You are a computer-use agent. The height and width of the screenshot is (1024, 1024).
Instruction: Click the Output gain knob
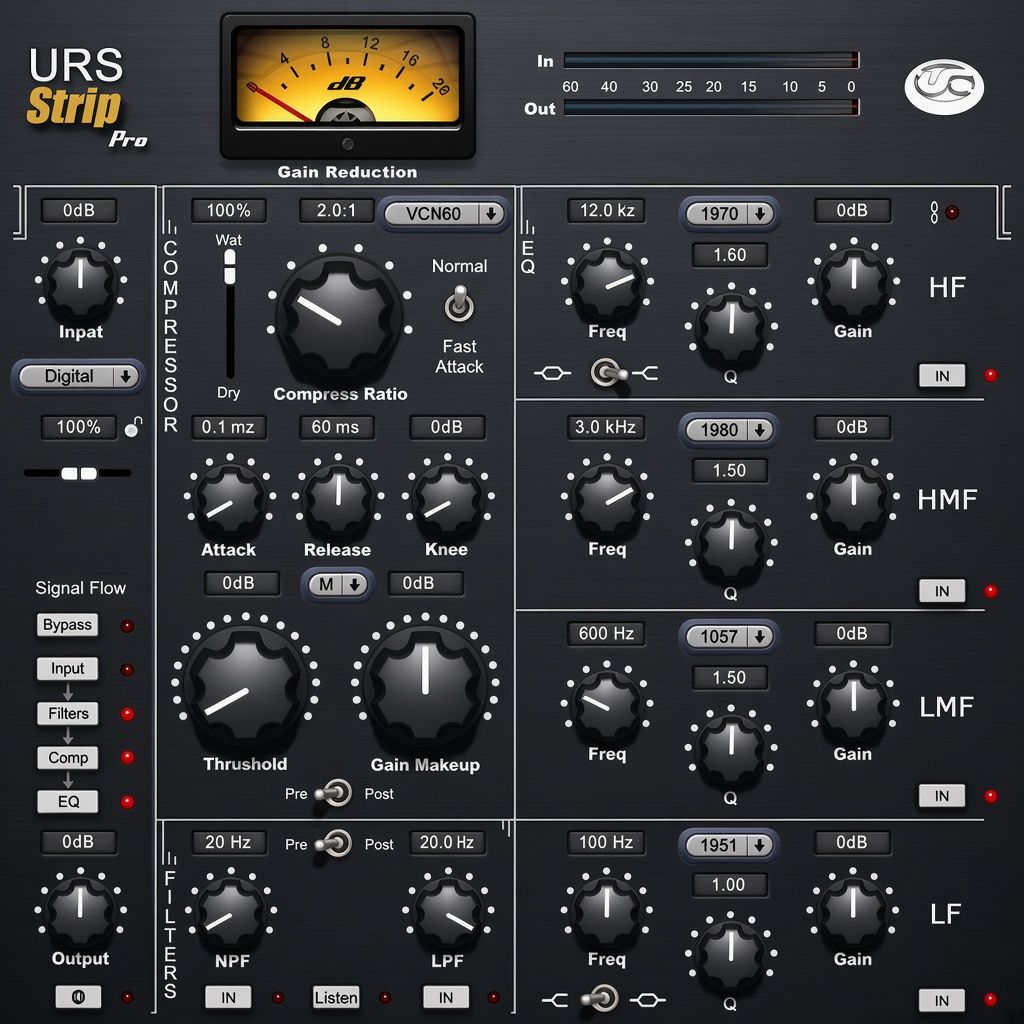pos(80,912)
